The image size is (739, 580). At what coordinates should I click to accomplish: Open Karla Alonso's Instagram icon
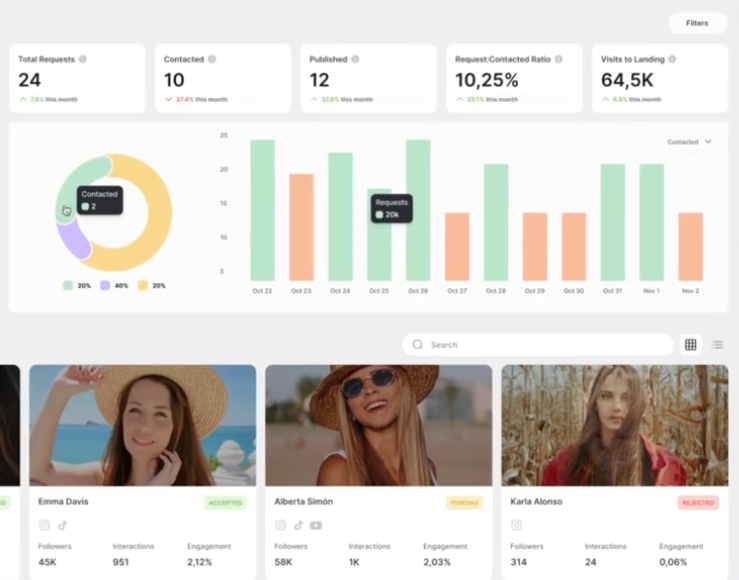[517, 525]
